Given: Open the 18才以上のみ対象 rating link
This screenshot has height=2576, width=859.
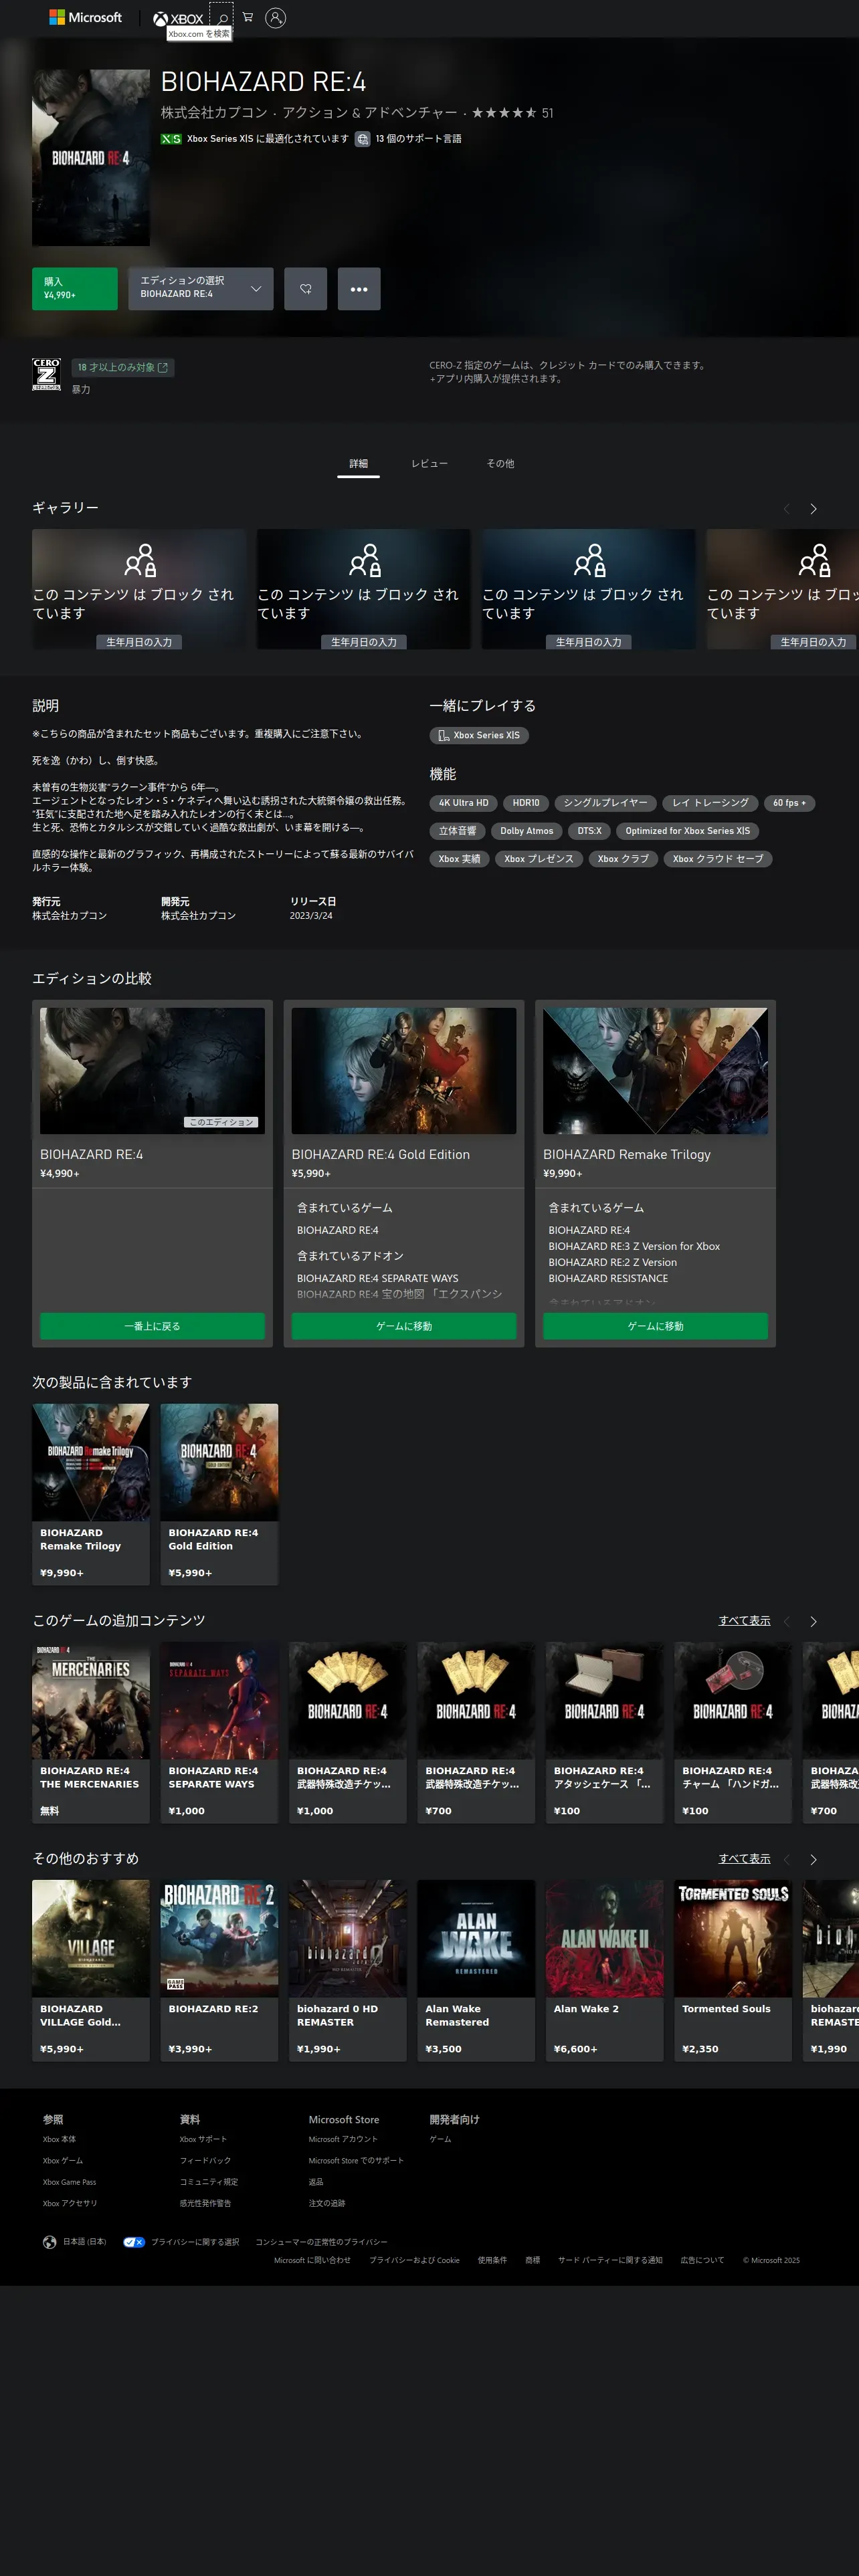Looking at the screenshot, I should click(122, 367).
